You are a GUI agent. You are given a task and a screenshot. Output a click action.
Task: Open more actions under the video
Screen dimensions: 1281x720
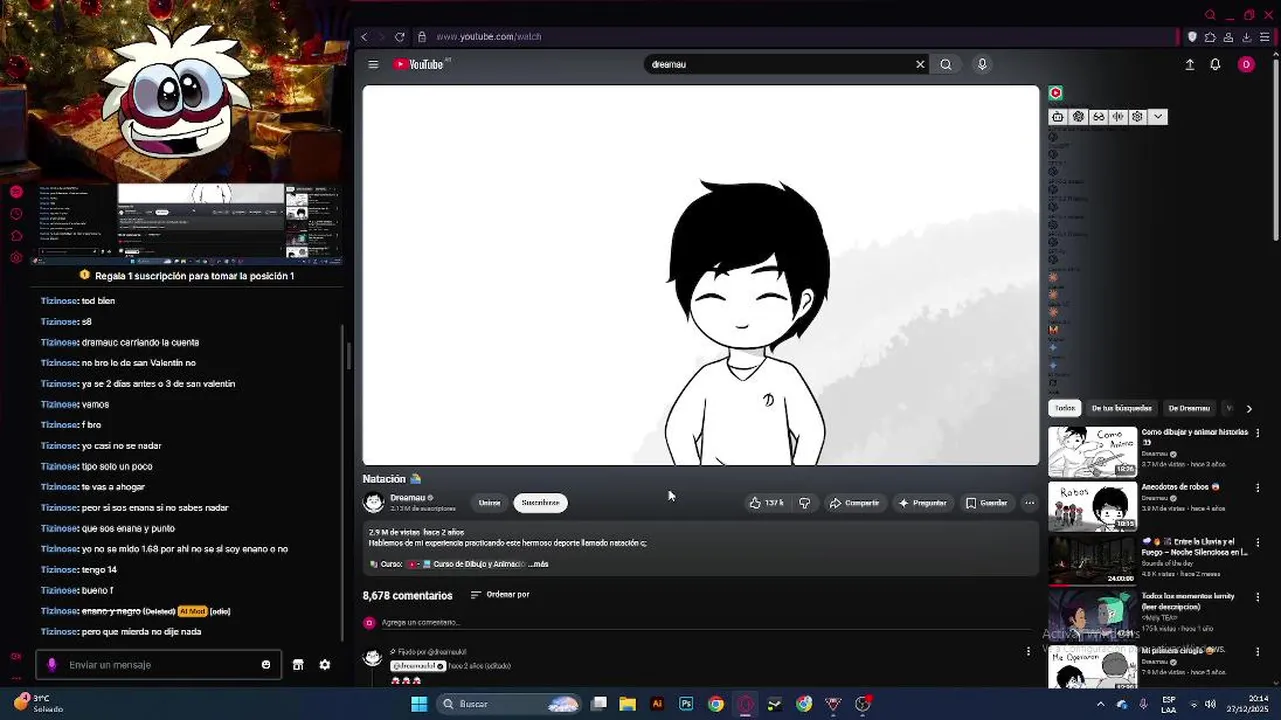(x=1029, y=503)
